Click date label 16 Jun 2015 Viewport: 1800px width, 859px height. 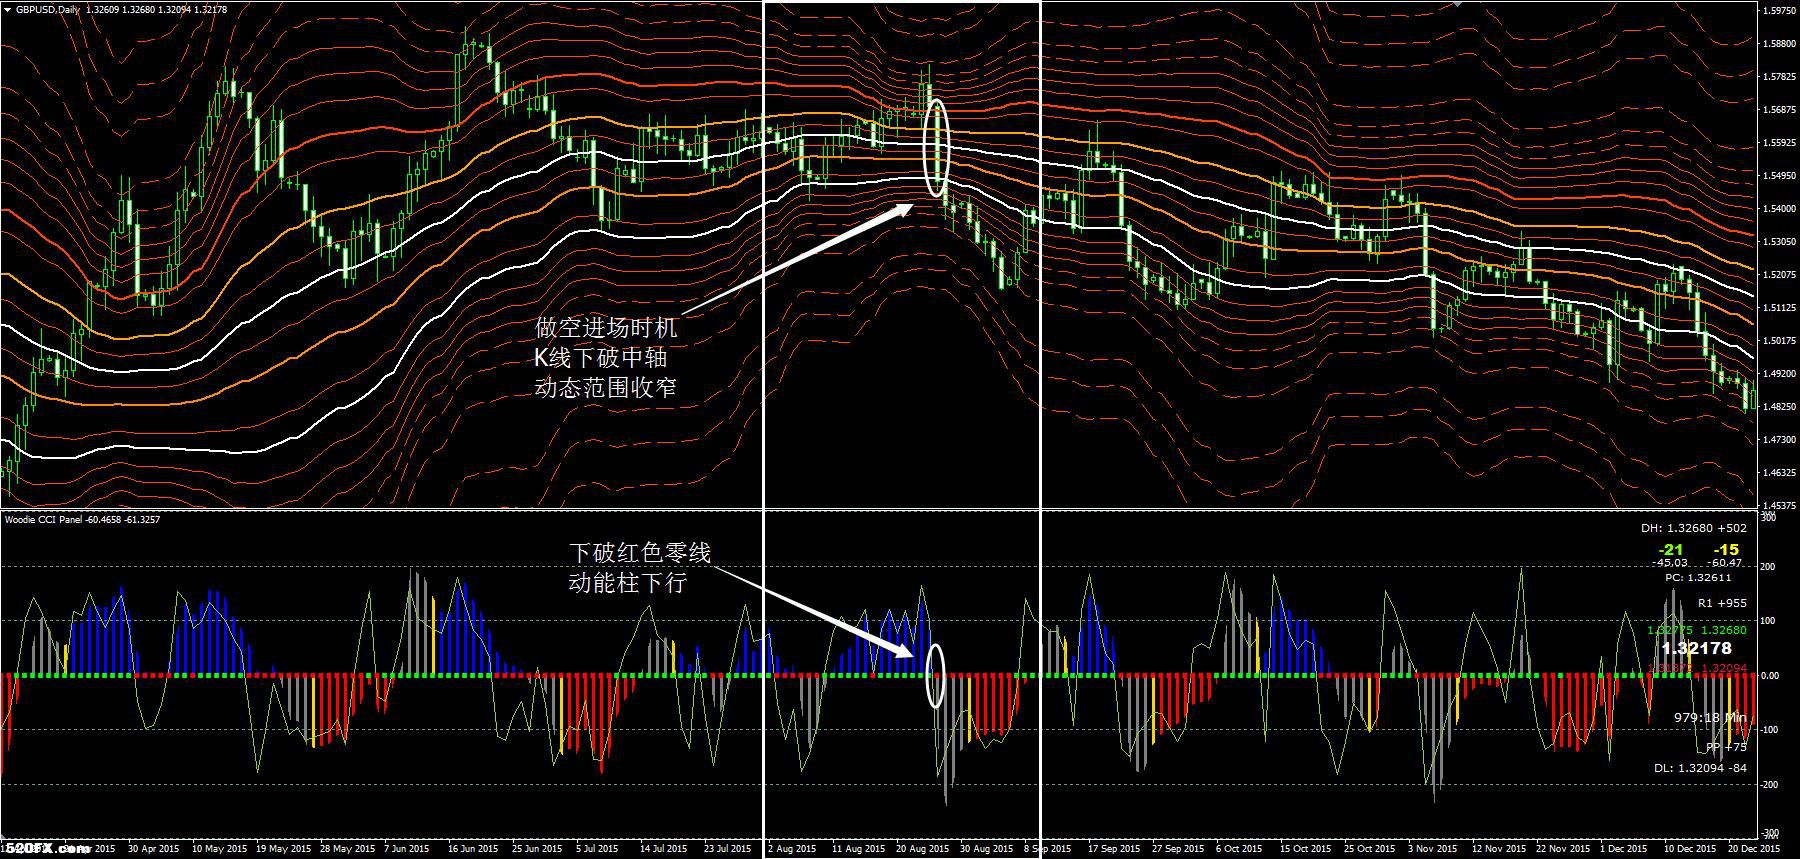coord(475,849)
